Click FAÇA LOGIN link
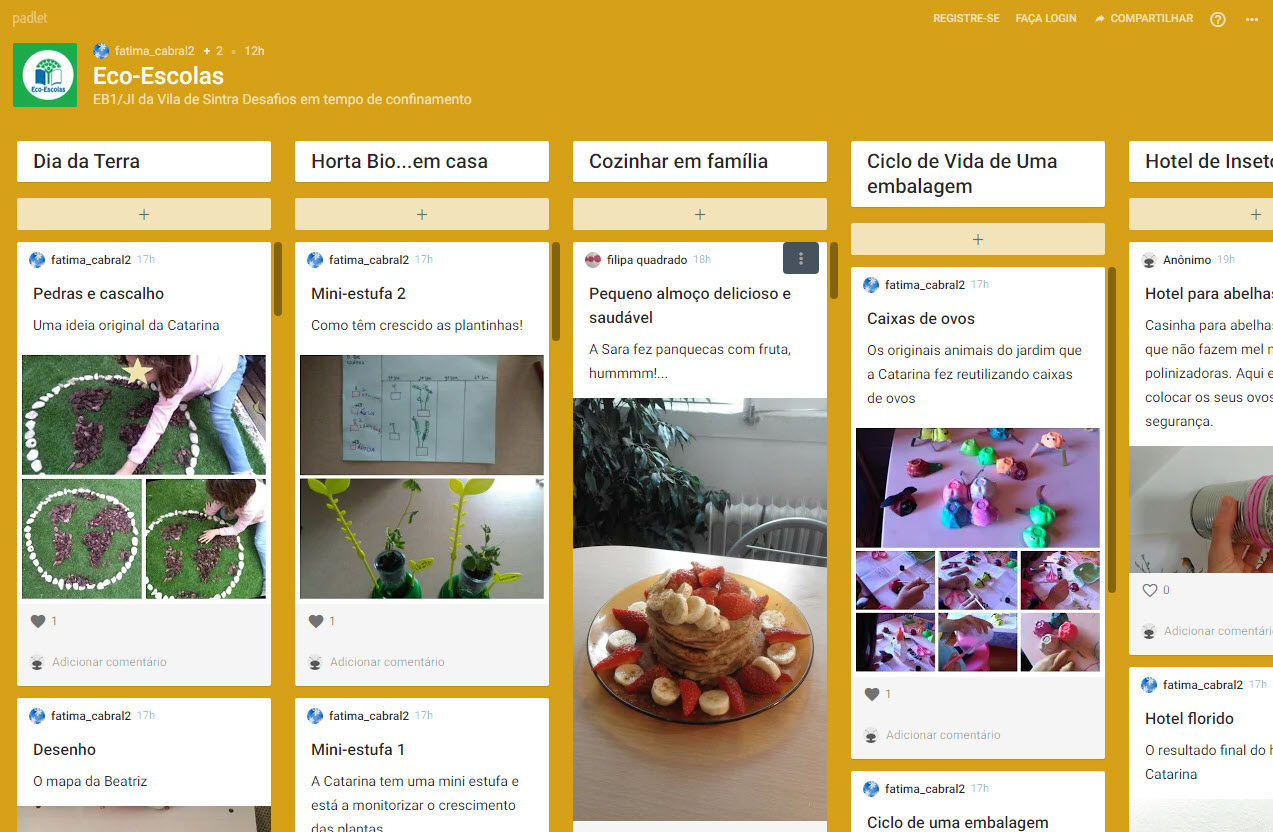Viewport: 1273px width, 832px height. [x=1046, y=19]
